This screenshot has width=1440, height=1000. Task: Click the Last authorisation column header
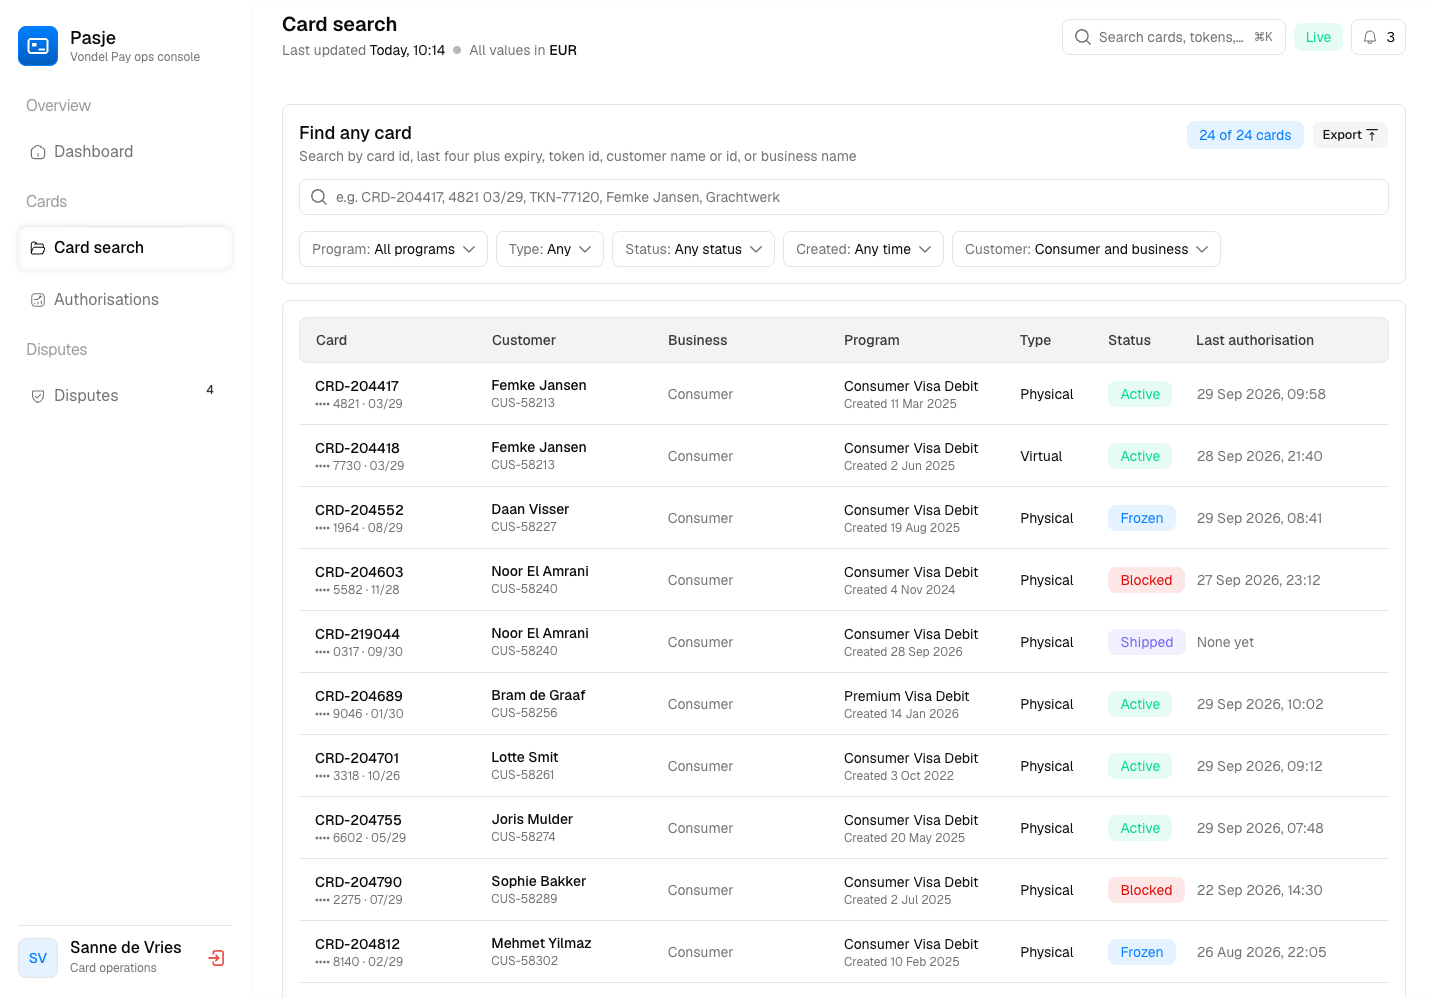(1255, 340)
